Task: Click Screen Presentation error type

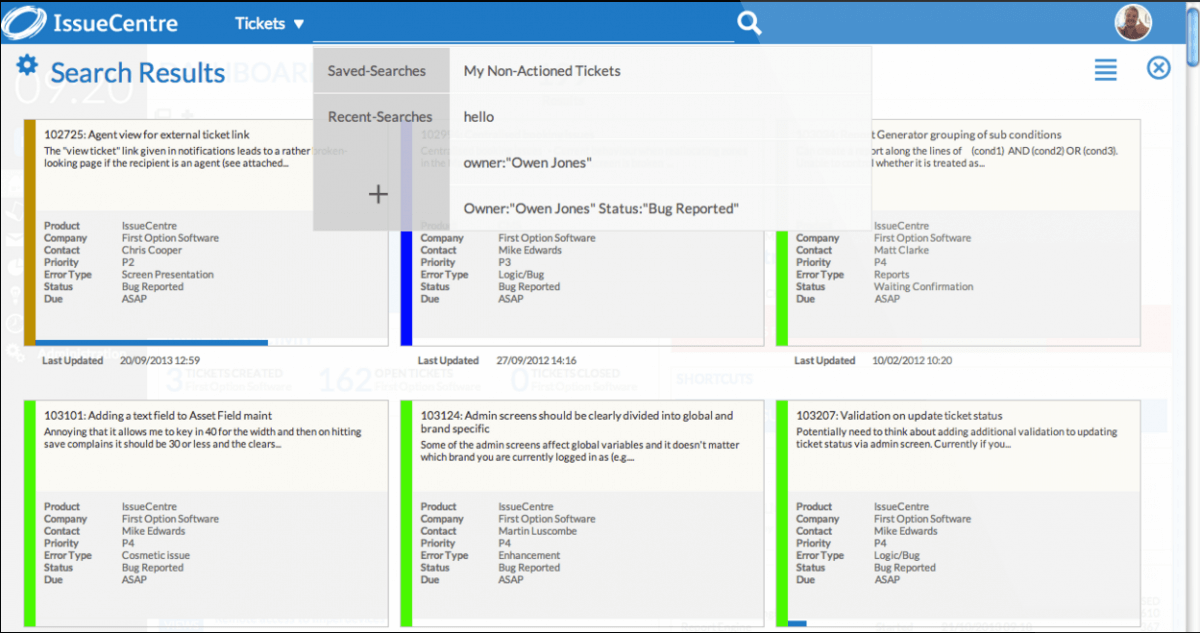Action: point(168,274)
